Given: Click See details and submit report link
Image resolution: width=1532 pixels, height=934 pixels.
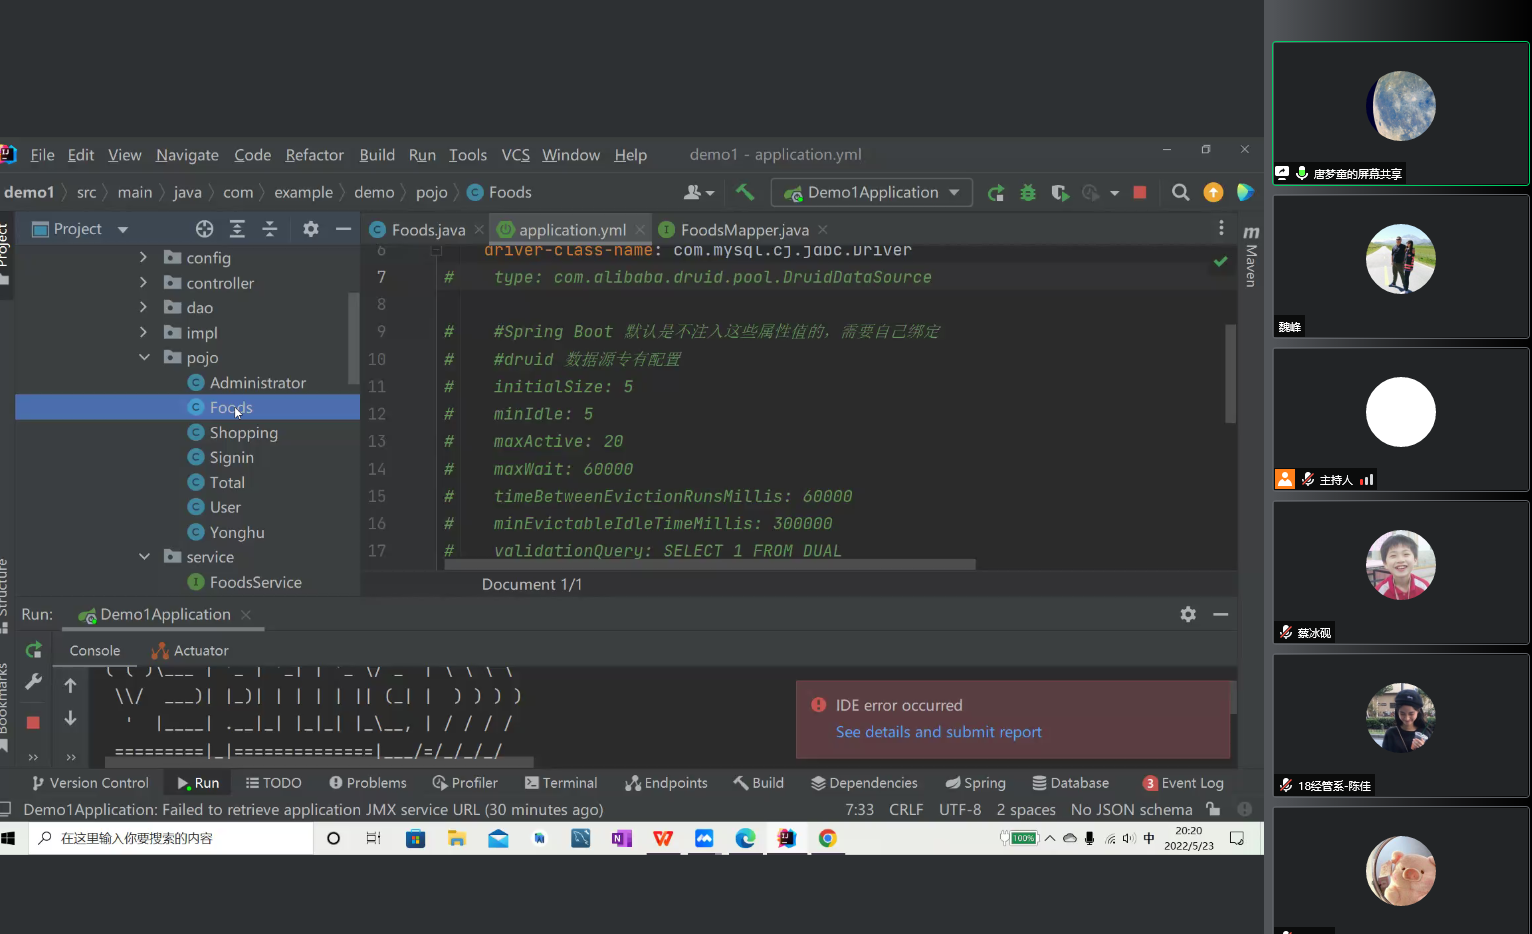Looking at the screenshot, I should click(939, 732).
